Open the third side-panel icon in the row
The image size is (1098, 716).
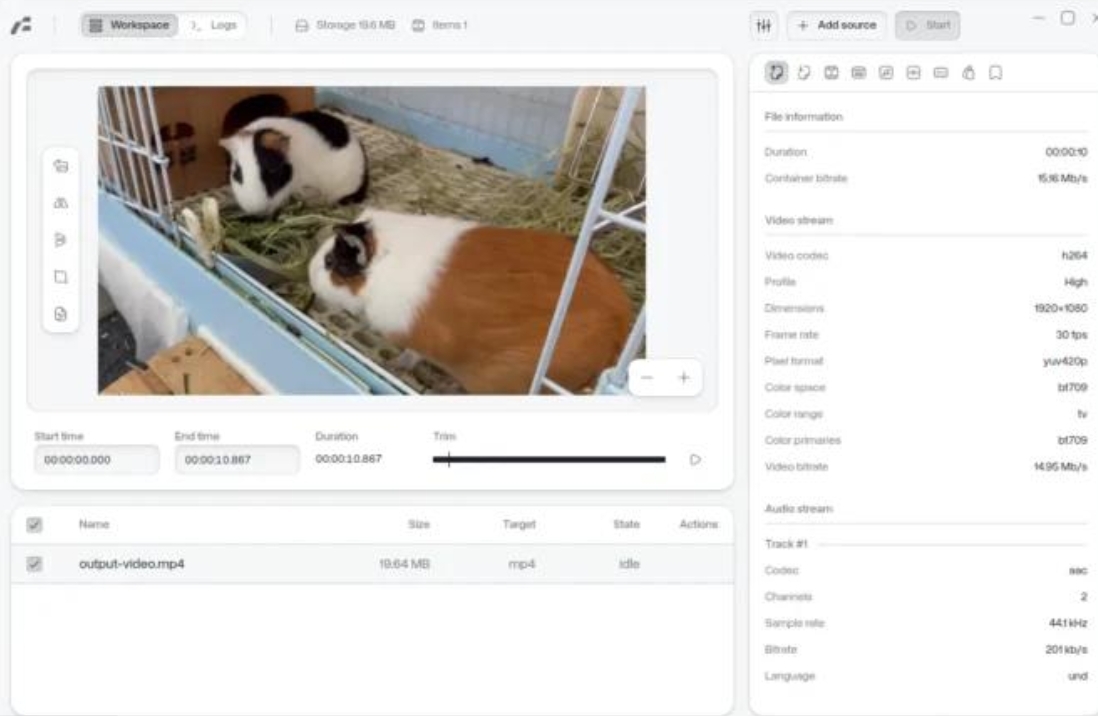tap(831, 72)
